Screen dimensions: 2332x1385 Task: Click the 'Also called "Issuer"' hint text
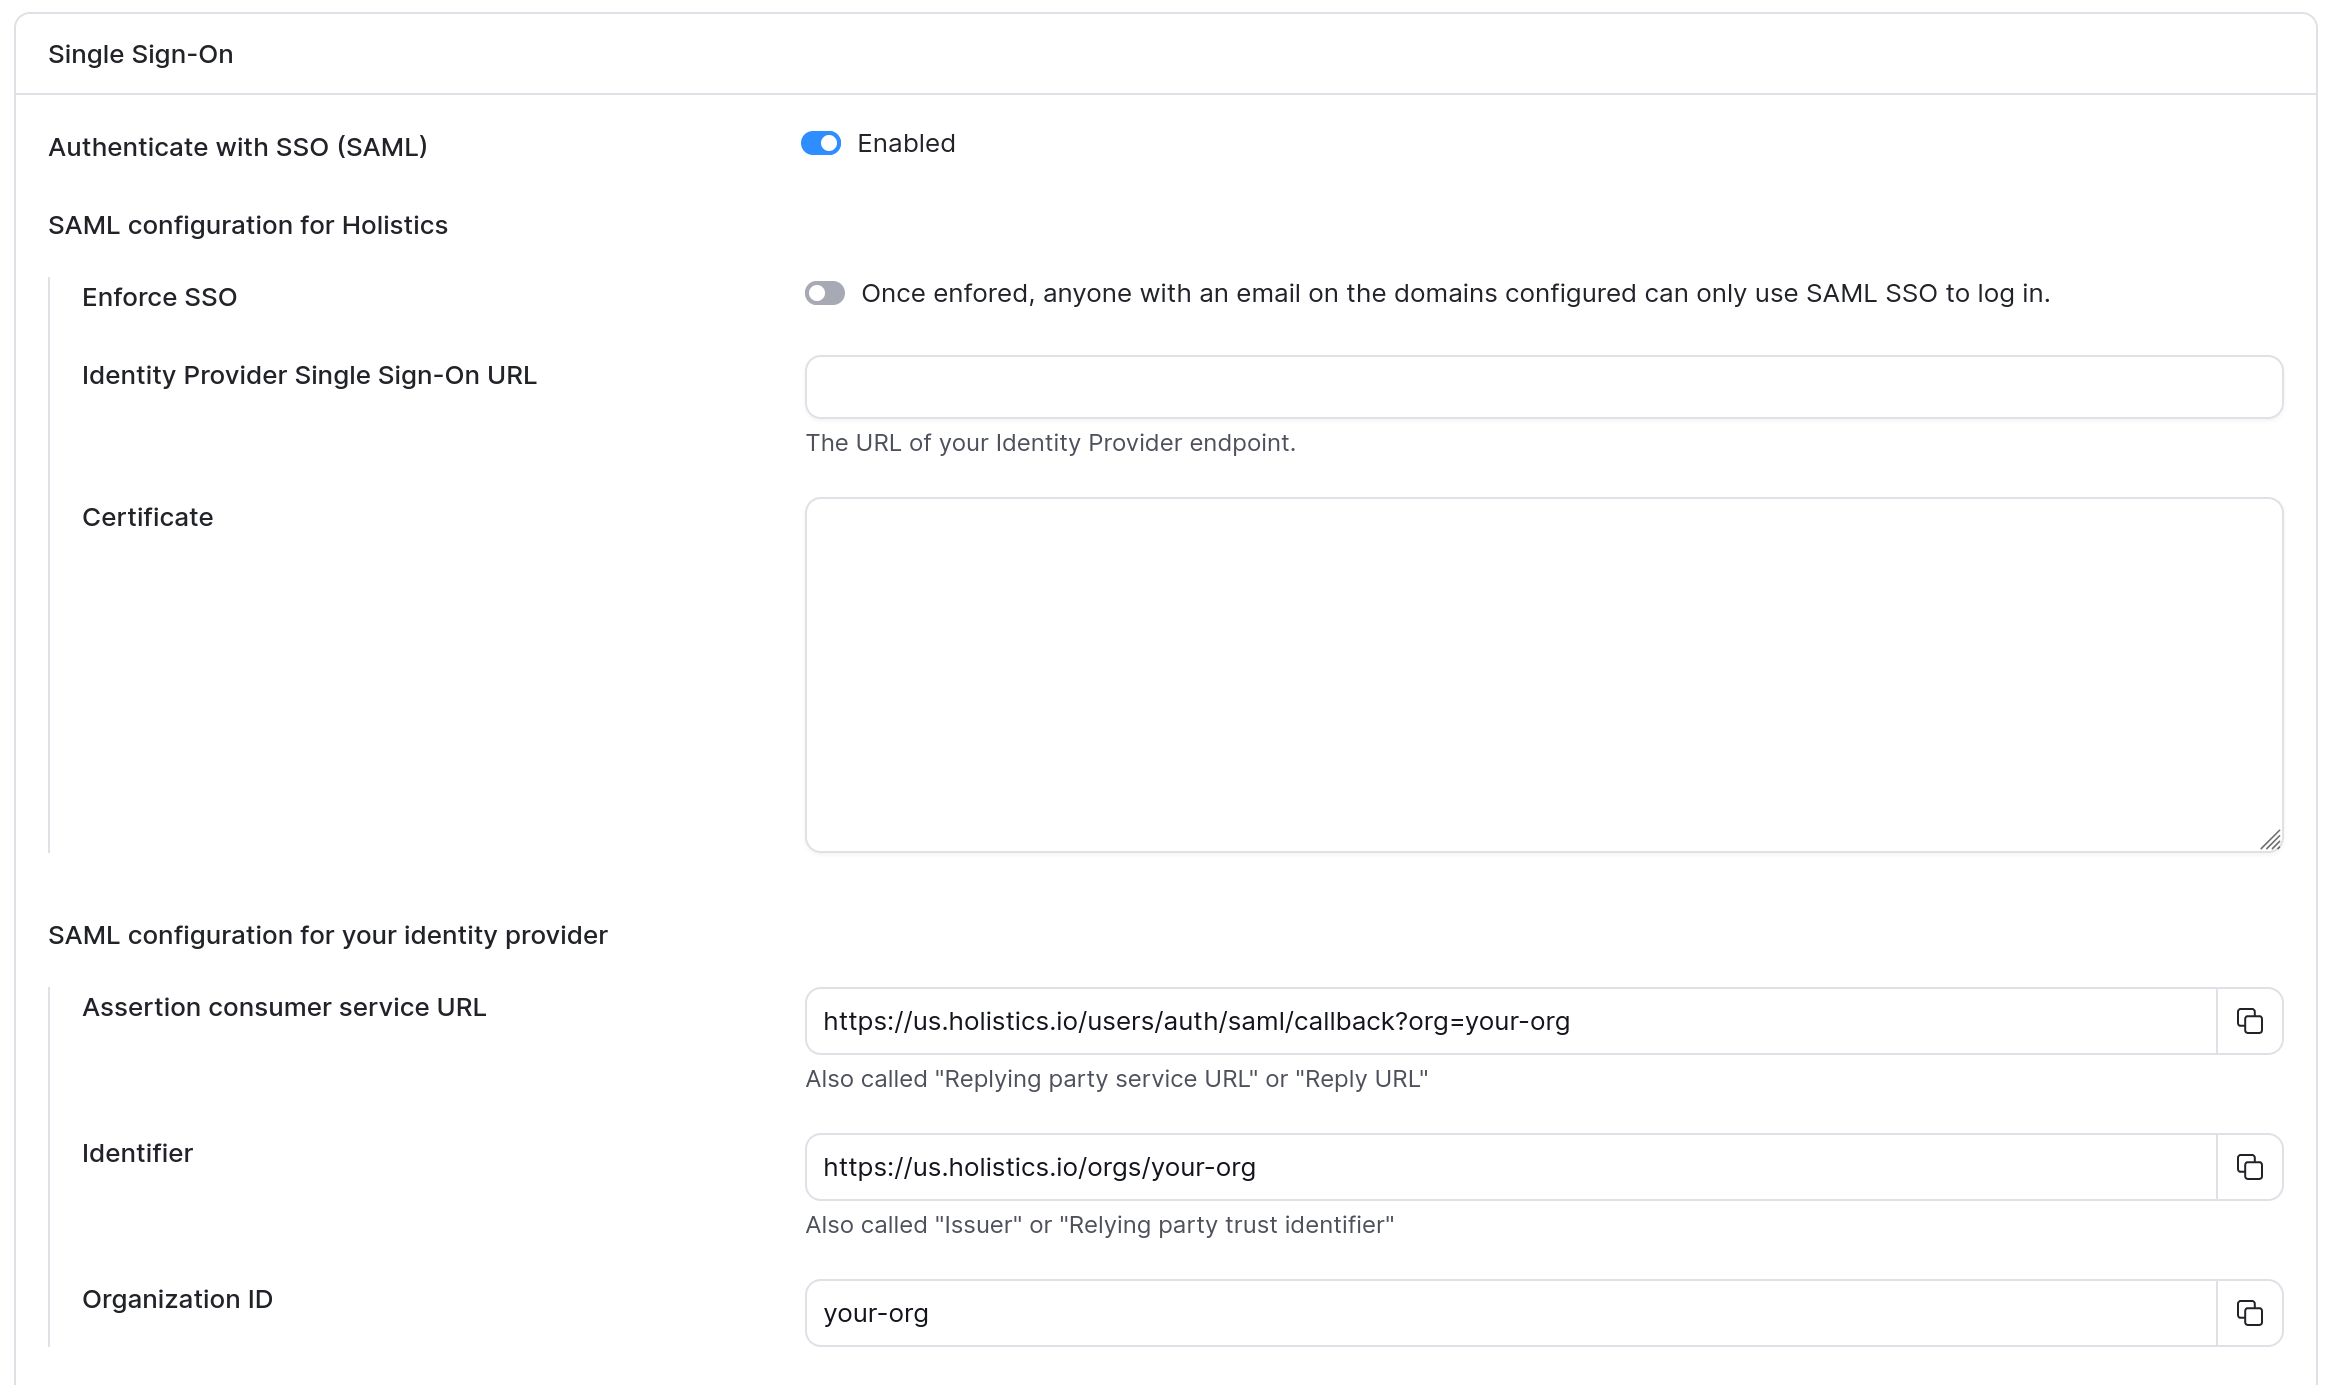1100,1225
